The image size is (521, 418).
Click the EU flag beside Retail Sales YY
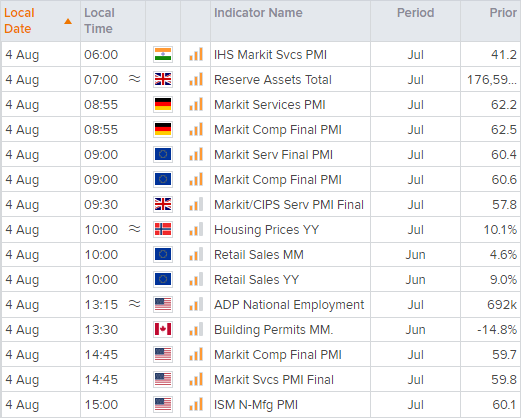click(163, 279)
